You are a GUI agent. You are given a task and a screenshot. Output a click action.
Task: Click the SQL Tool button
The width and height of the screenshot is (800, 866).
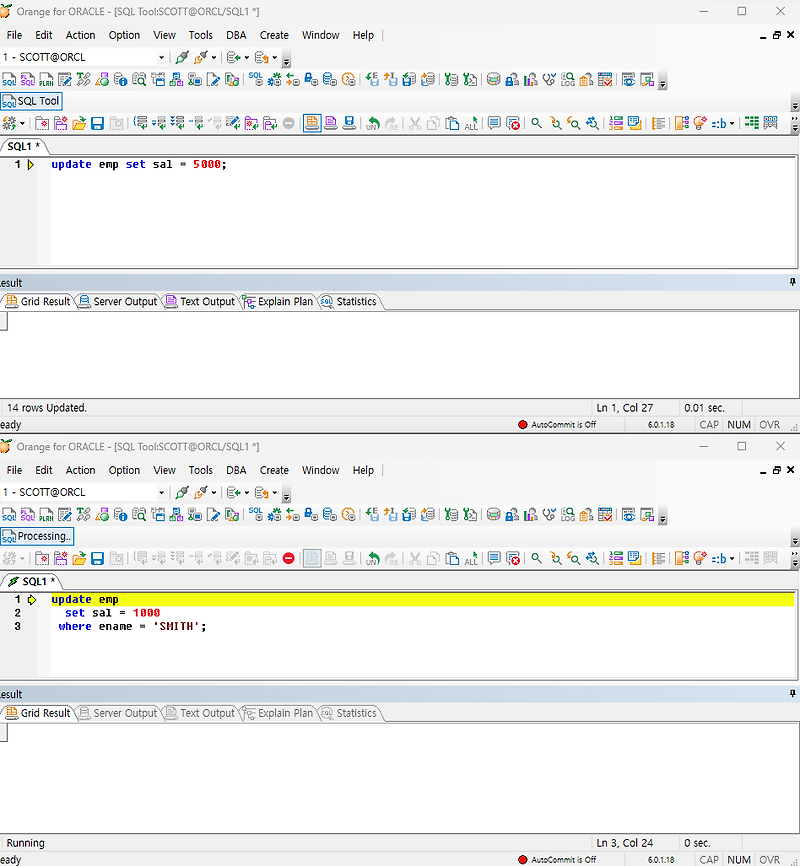[31, 100]
